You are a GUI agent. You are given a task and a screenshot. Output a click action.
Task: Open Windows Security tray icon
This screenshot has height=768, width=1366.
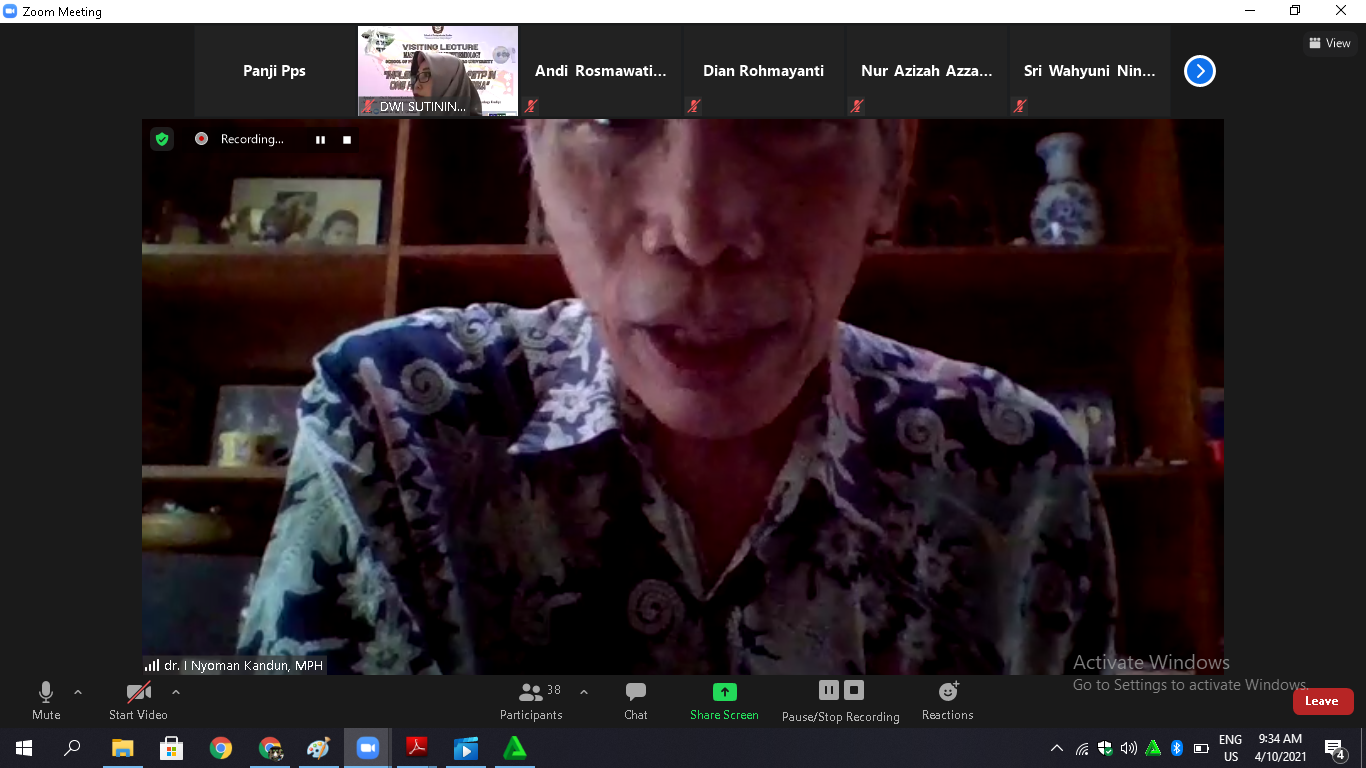click(1105, 748)
